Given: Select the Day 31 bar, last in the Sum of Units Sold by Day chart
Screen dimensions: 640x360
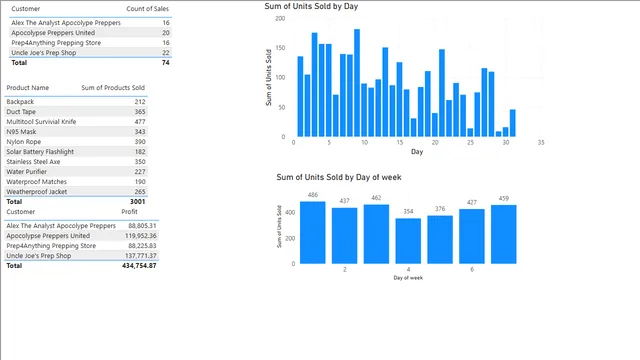Looking at the screenshot, I should pos(513,123).
